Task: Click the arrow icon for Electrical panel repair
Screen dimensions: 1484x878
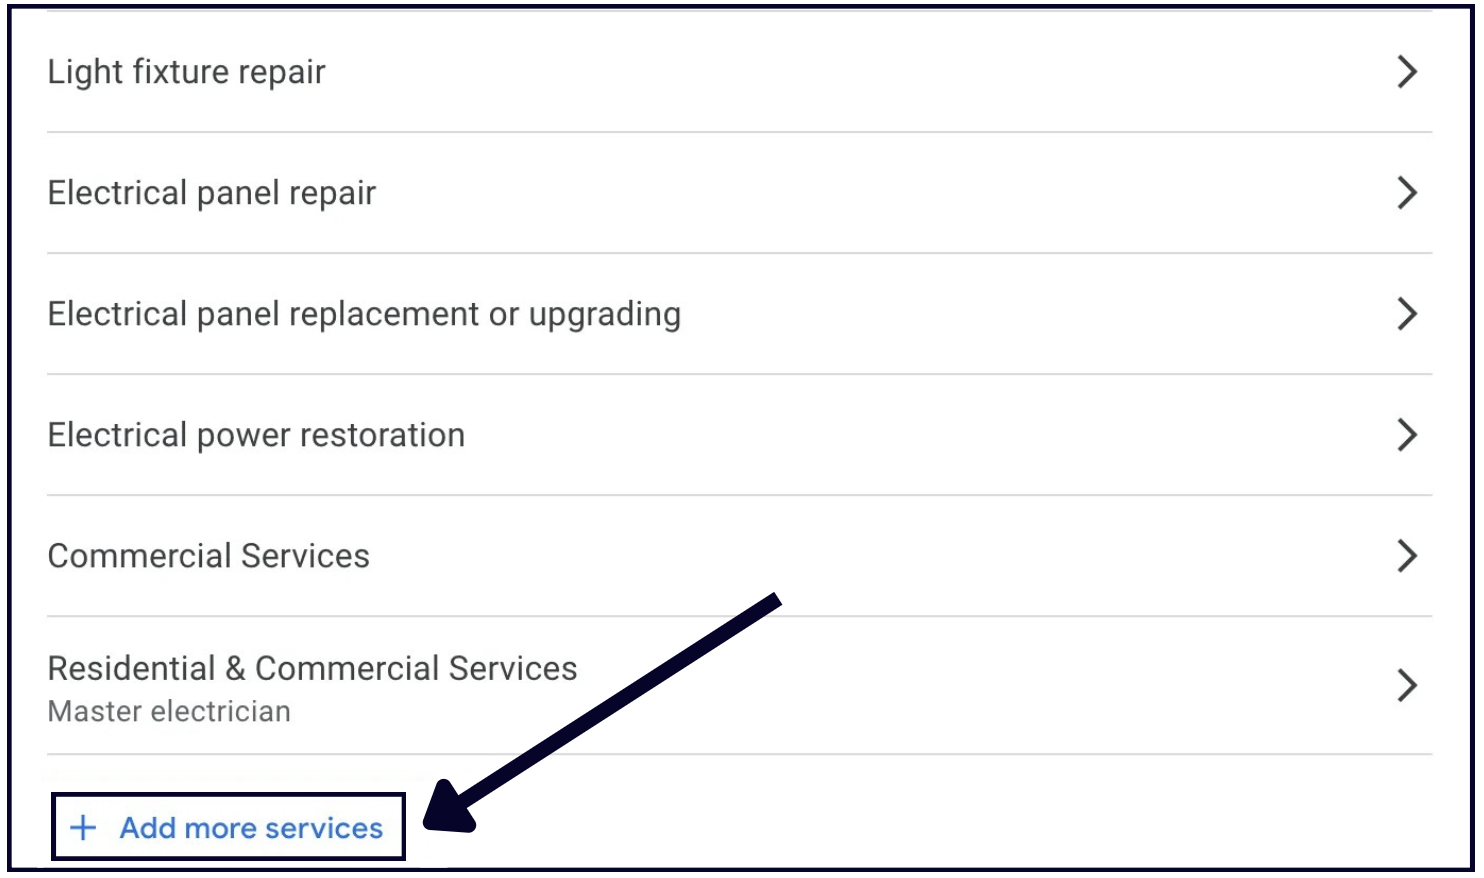Action: coord(1407,193)
